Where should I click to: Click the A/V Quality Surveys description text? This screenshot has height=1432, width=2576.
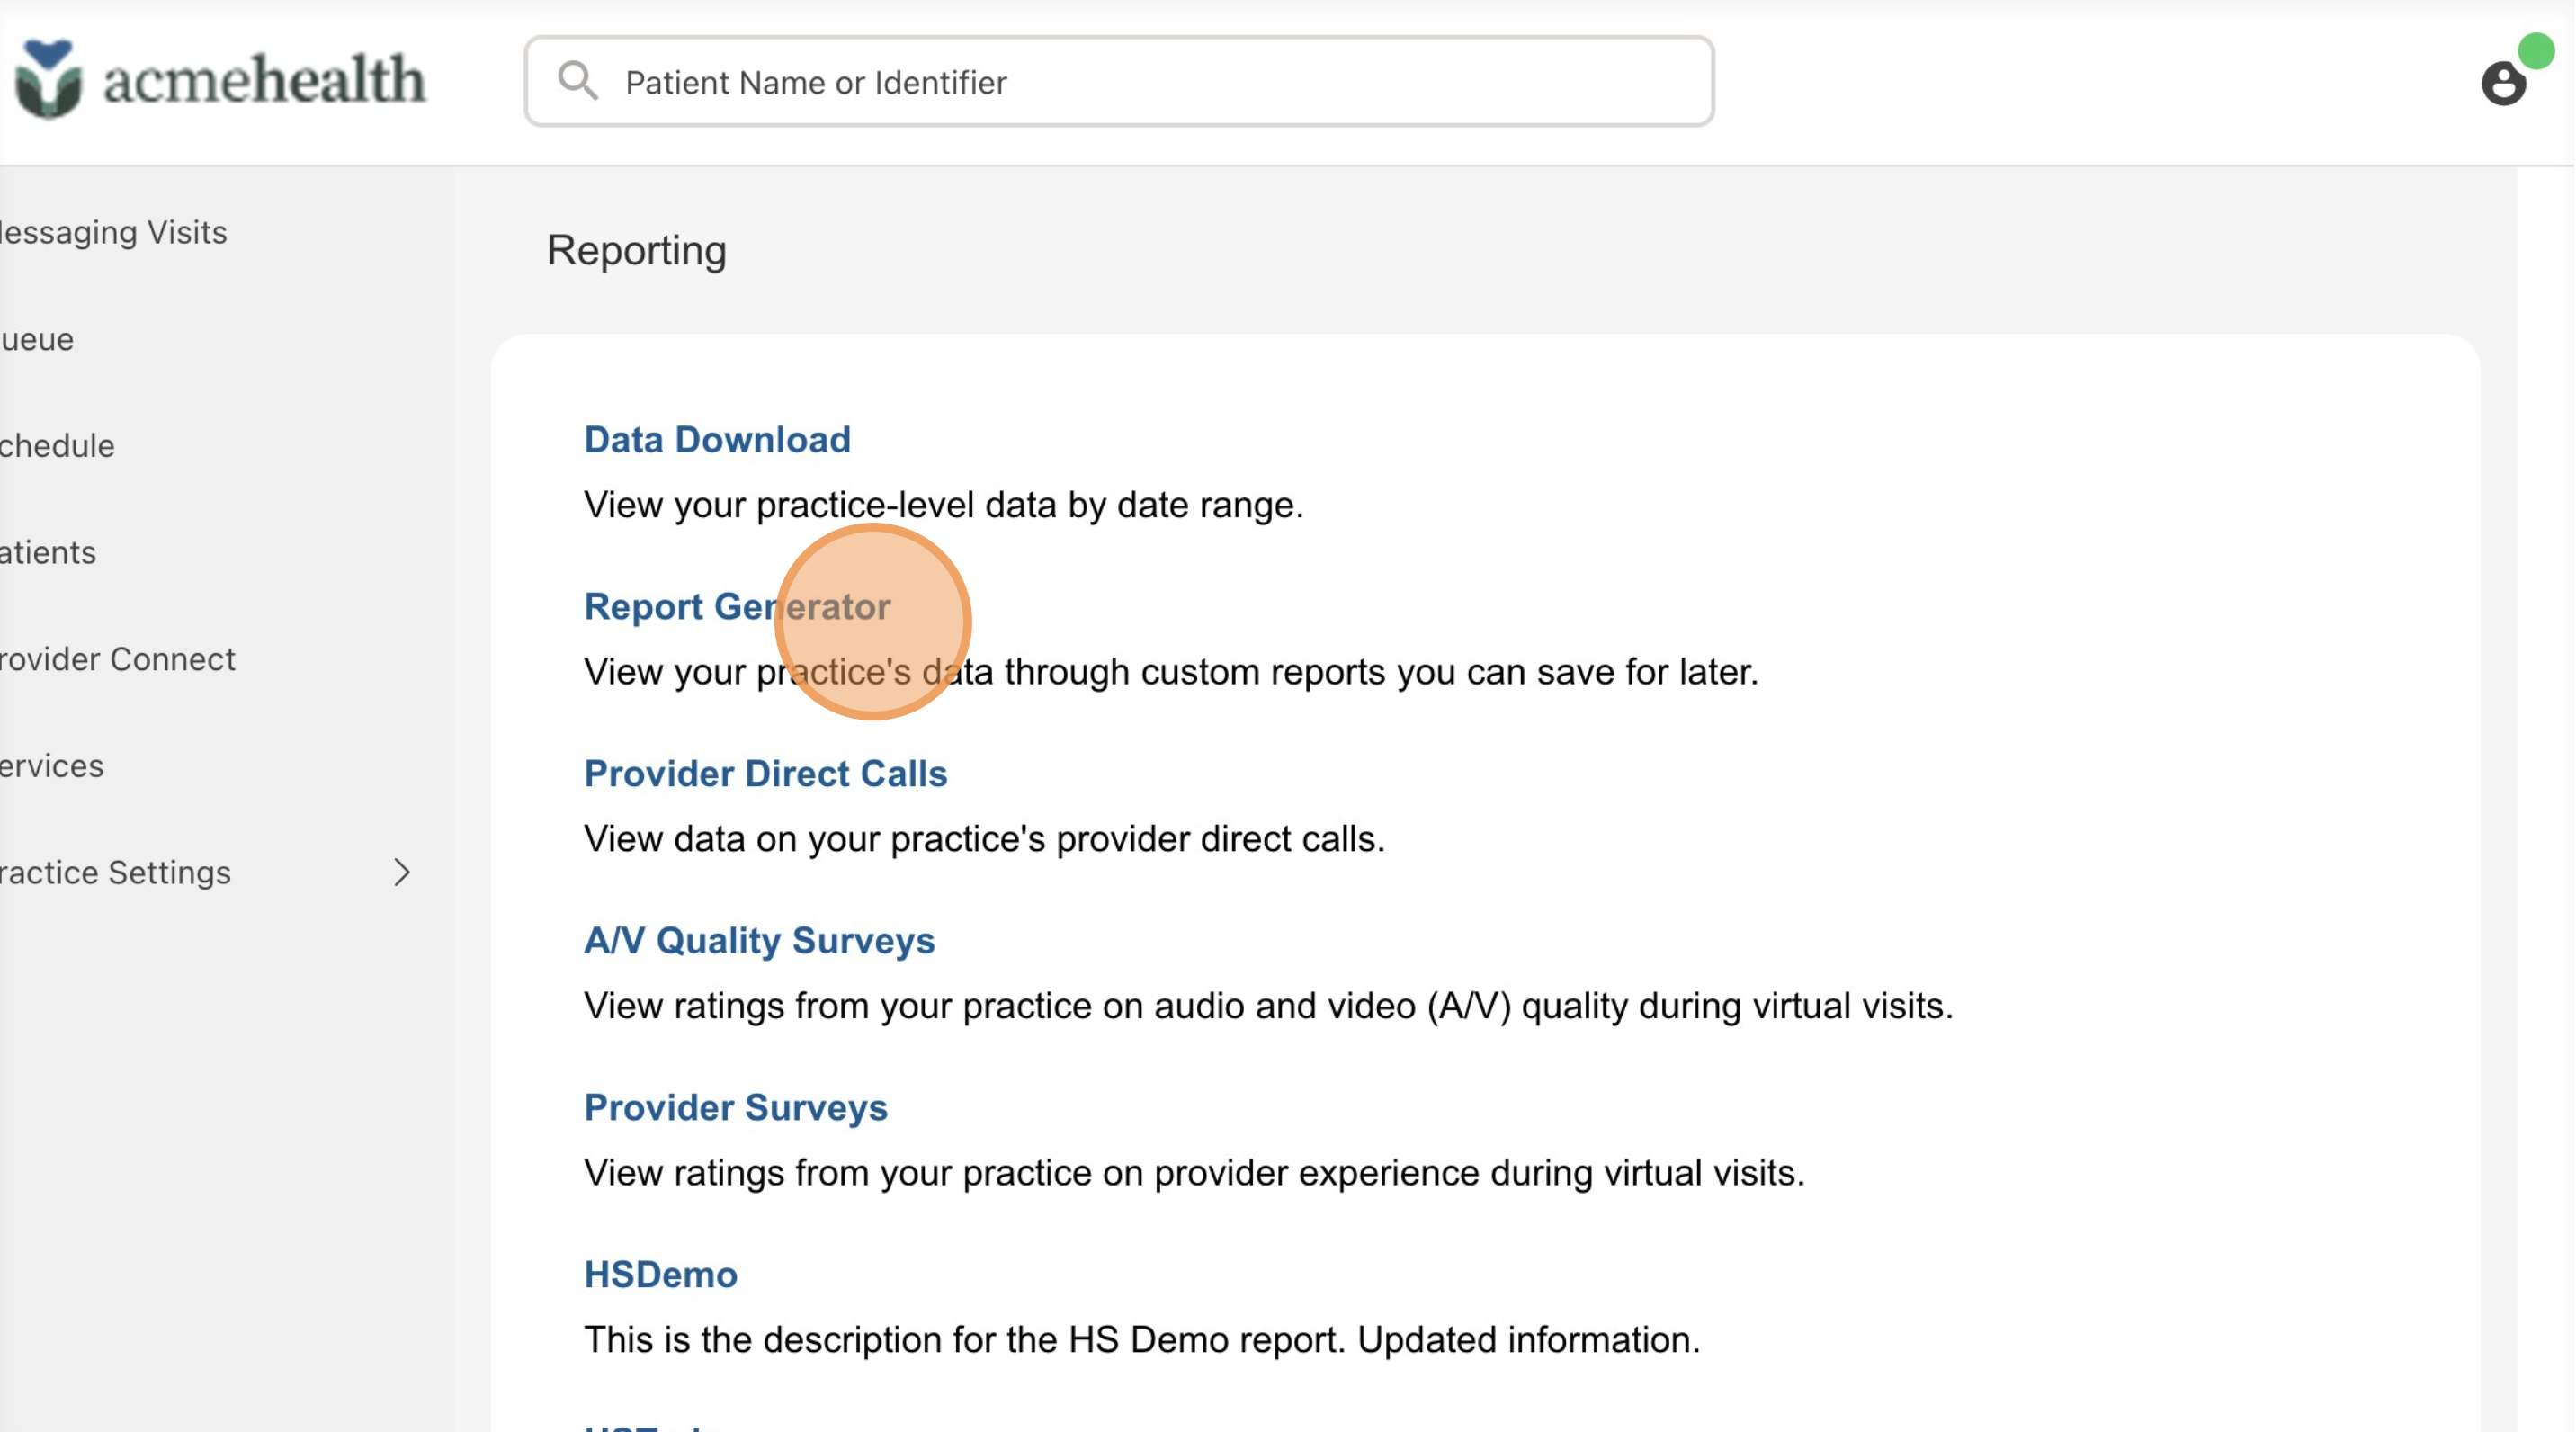coord(1268,1006)
